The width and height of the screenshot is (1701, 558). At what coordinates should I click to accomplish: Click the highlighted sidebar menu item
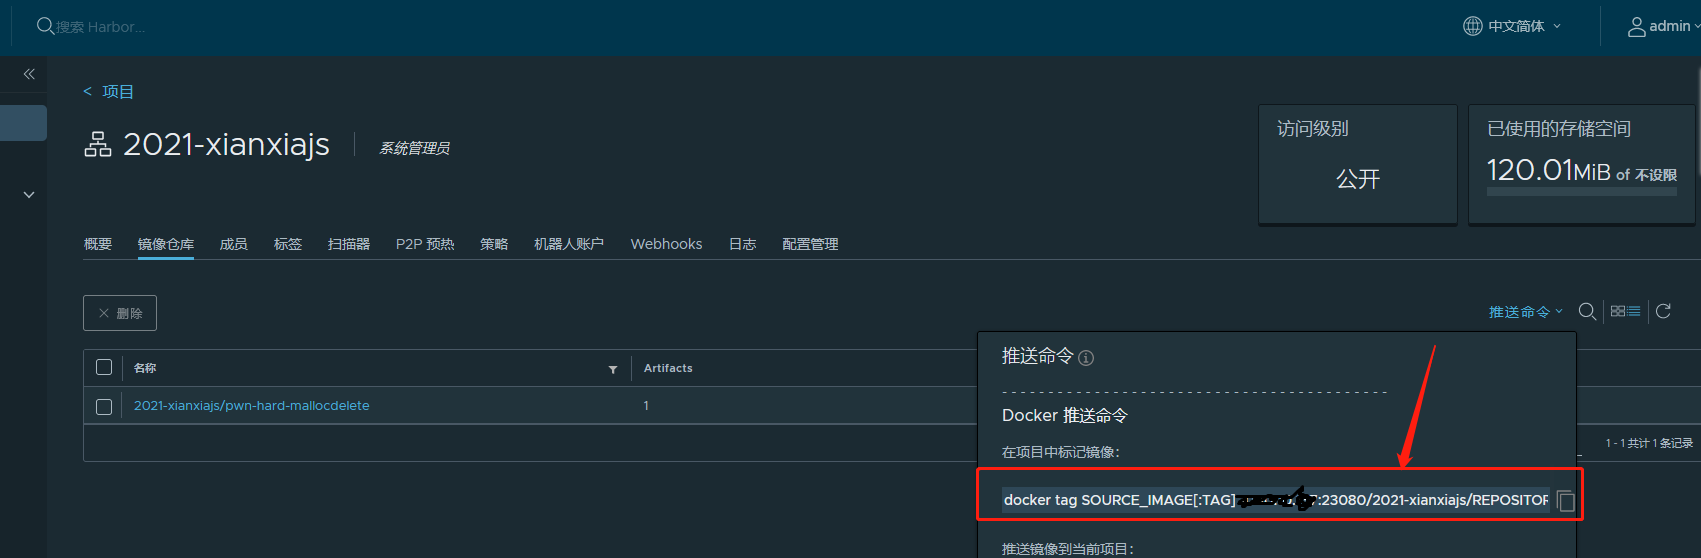click(23, 123)
